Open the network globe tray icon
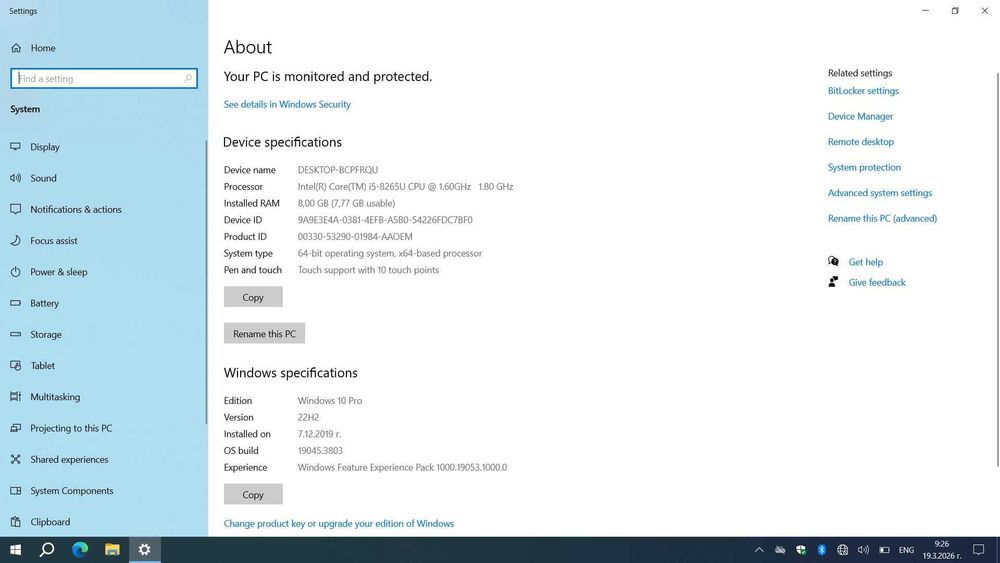The image size is (1000, 563). (842, 550)
